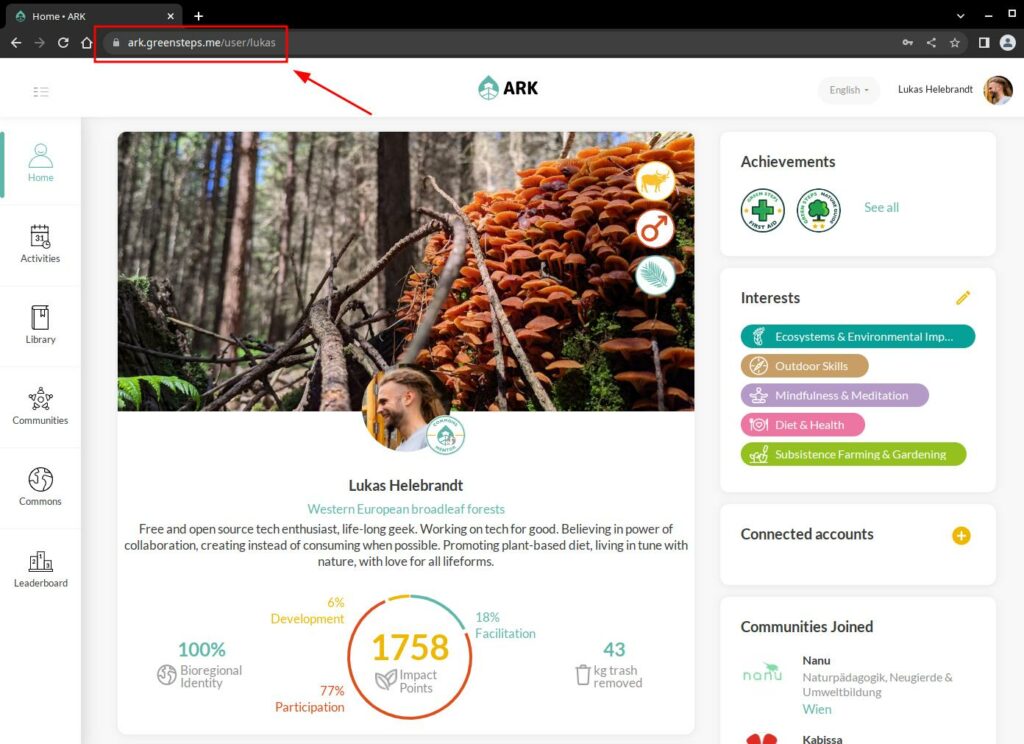Open Commons in the sidebar

click(x=40, y=487)
